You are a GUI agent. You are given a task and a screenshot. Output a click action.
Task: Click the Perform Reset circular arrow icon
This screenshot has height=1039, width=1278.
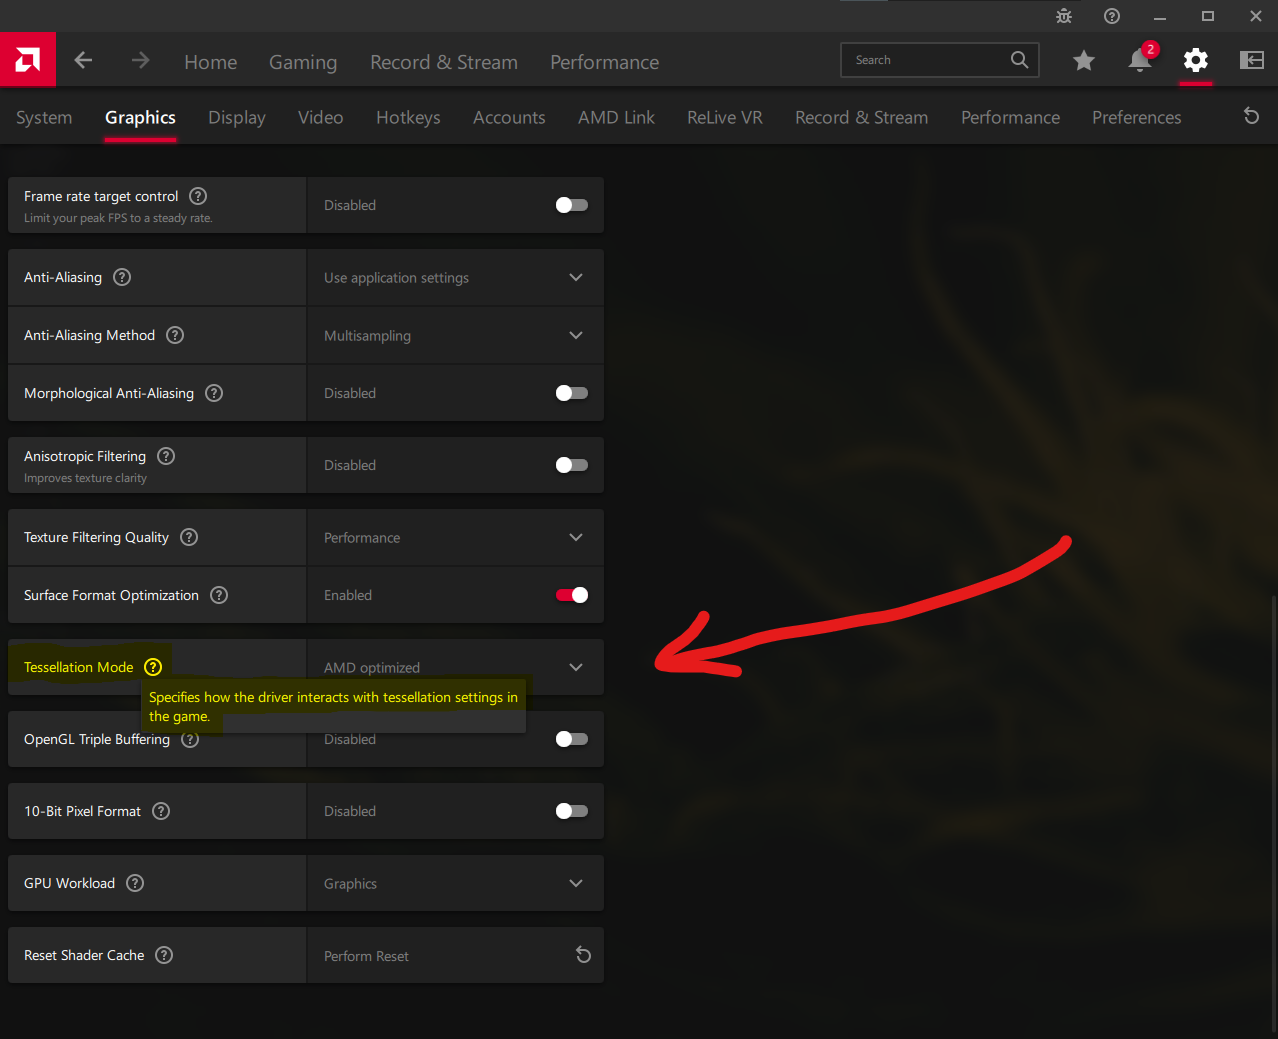click(583, 955)
